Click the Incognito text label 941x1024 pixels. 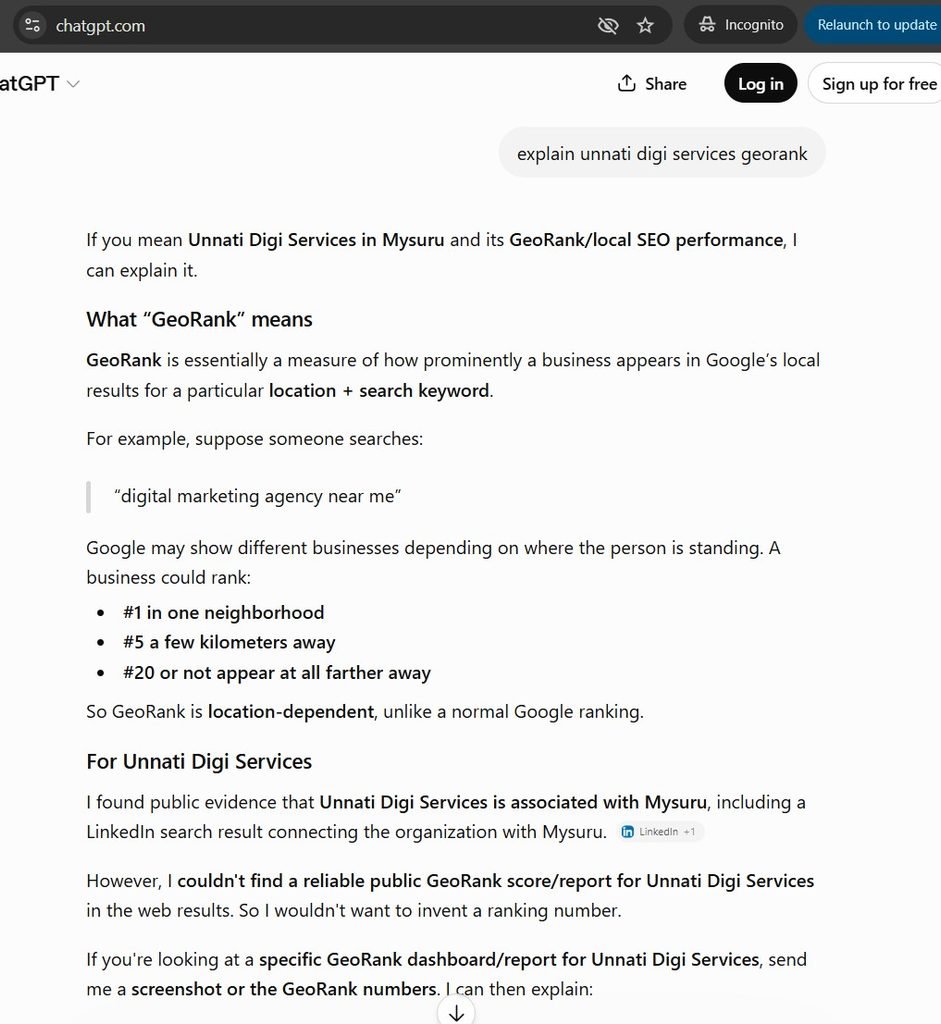point(754,25)
